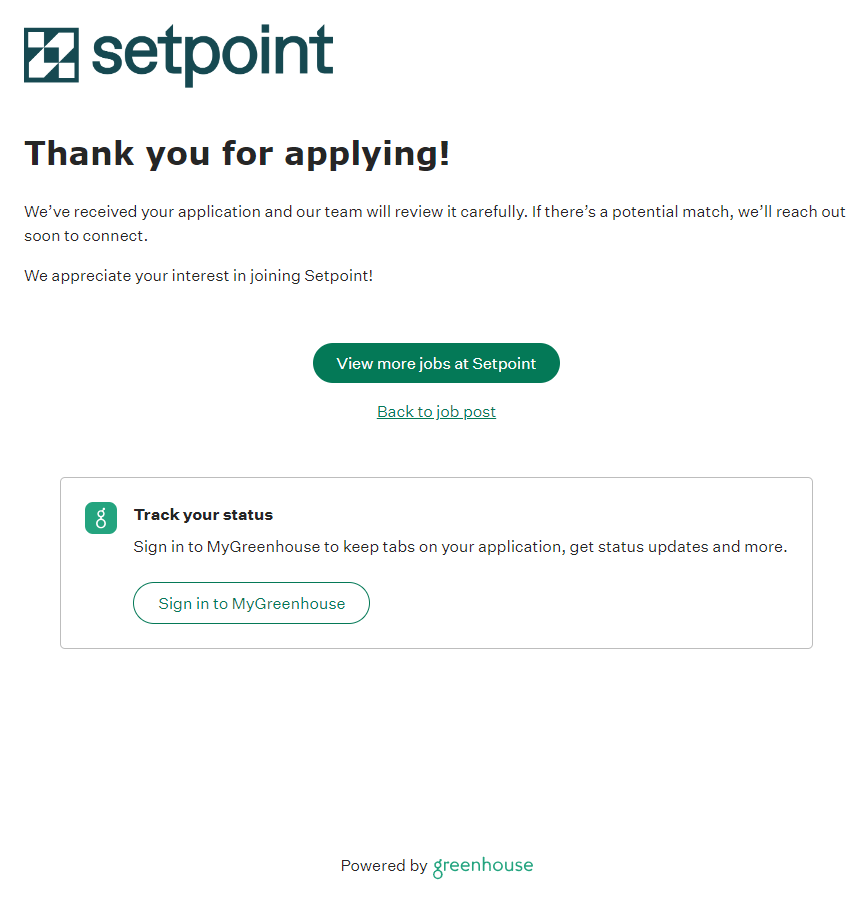The height and width of the screenshot is (901, 856).
Task: Click the "soon to connect." line
Action: click(86, 237)
